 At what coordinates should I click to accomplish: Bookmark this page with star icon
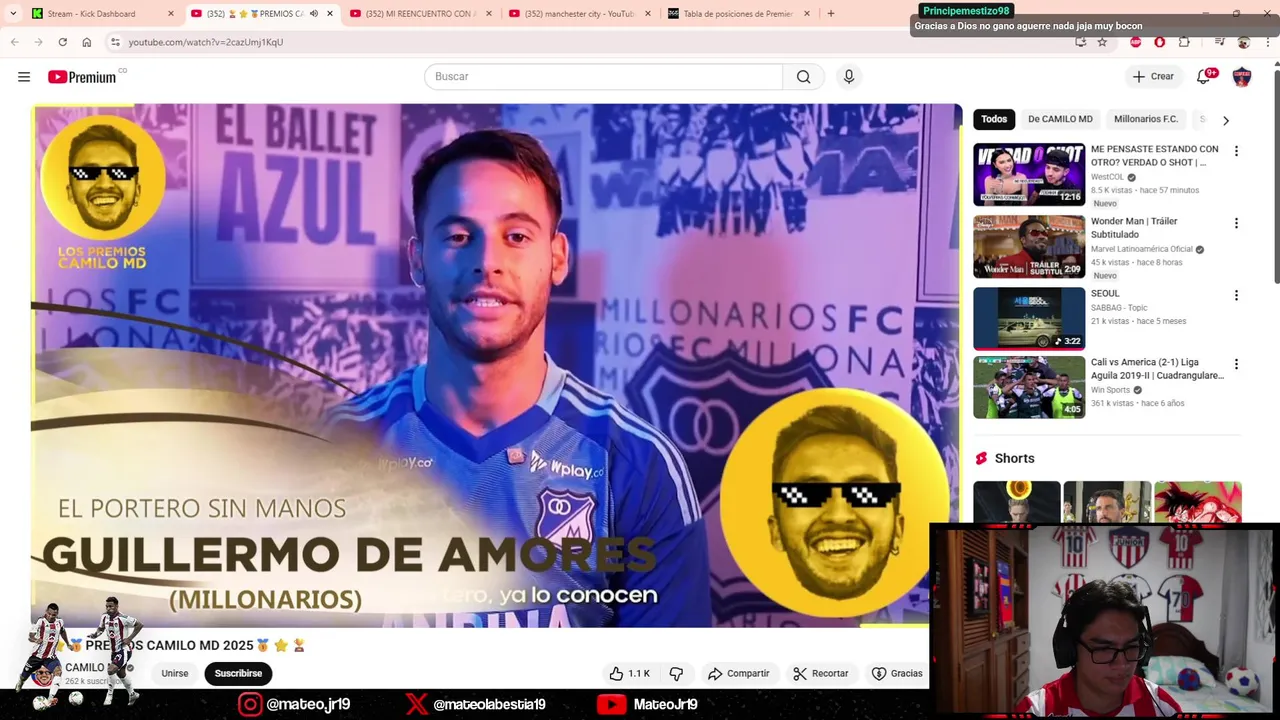(1102, 42)
